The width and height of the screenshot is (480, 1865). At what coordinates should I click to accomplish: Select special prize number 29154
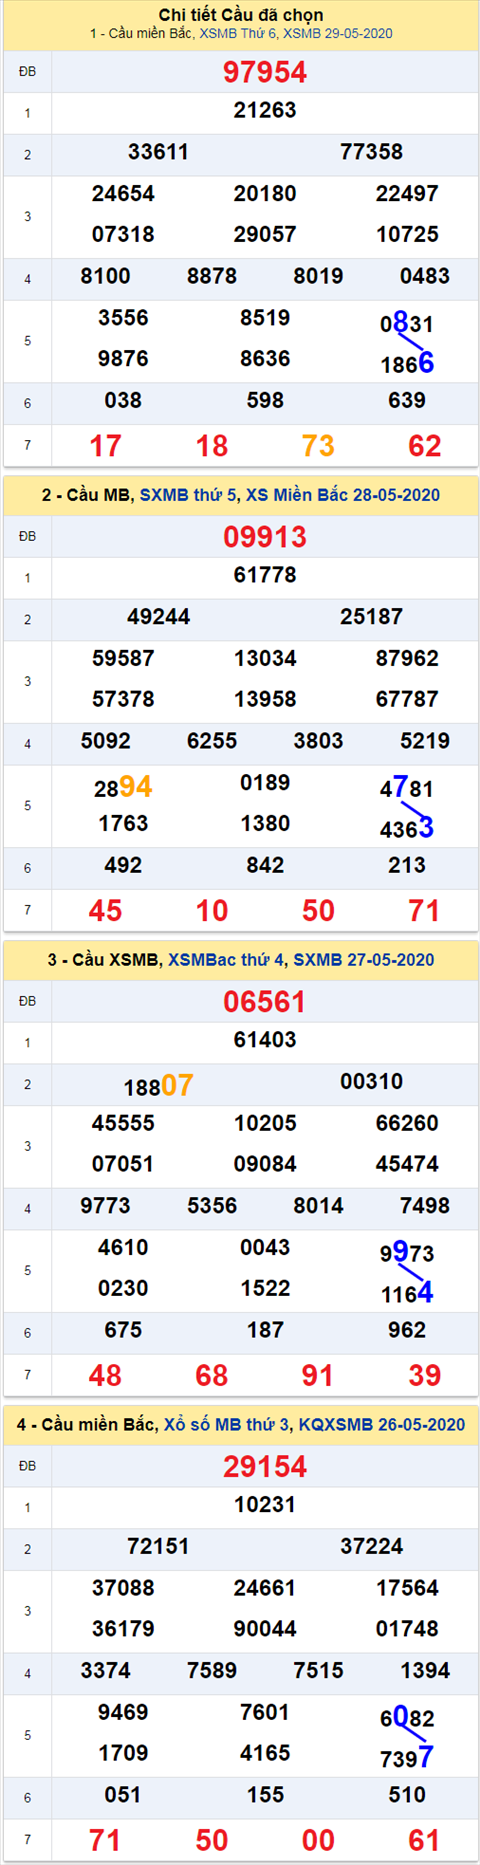point(265,1467)
